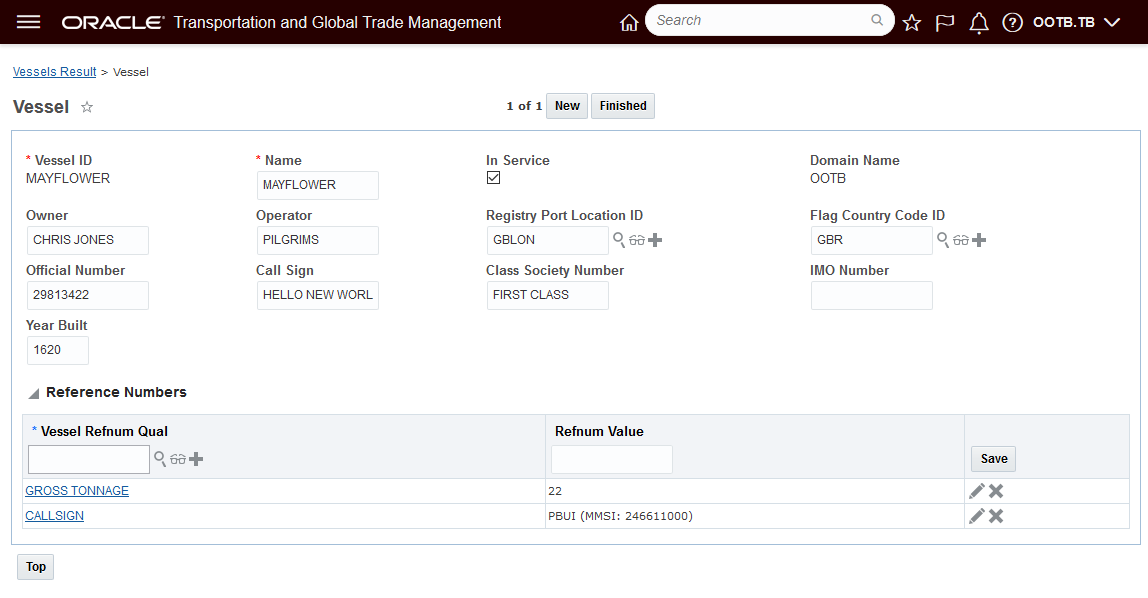
Task: Search Registry Port Location ID with magnifier
Action: point(619,240)
